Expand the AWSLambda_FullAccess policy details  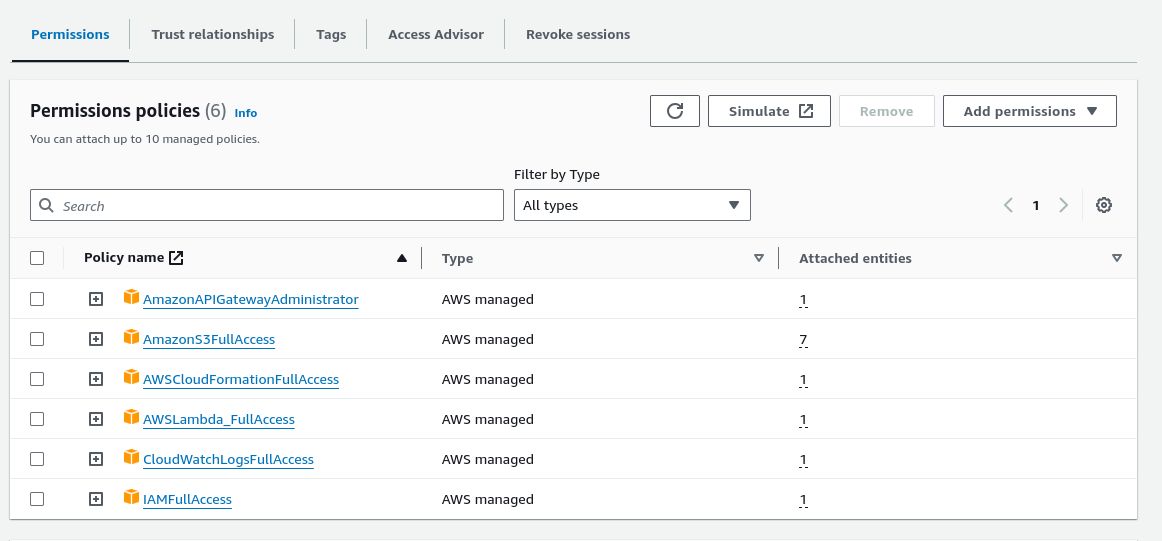(96, 419)
